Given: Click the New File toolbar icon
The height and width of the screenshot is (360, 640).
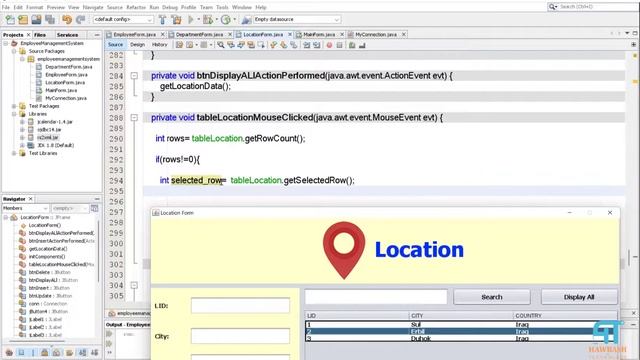Looking at the screenshot, I should click(10, 19).
